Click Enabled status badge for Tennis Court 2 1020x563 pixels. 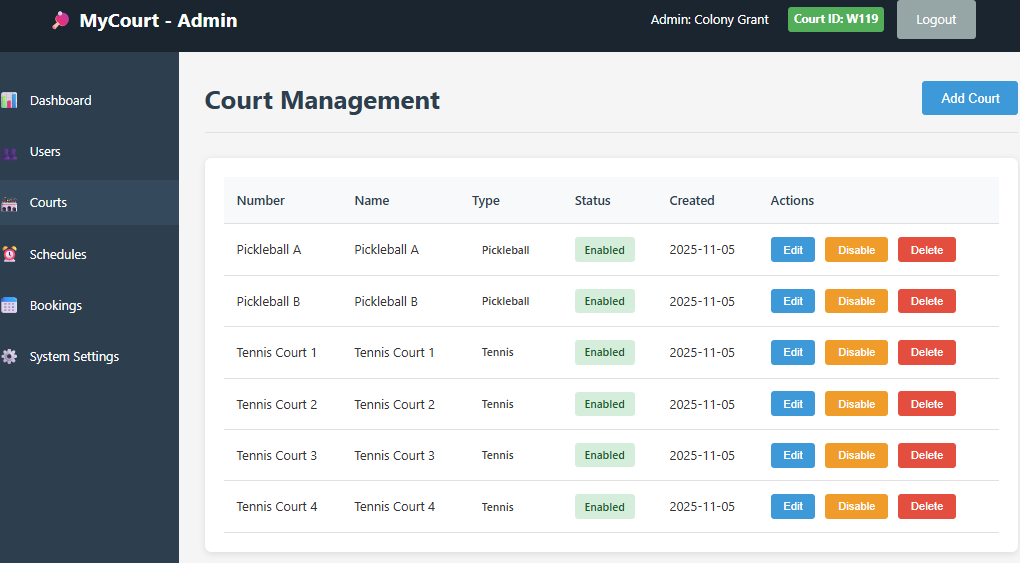pyautogui.click(x=604, y=404)
